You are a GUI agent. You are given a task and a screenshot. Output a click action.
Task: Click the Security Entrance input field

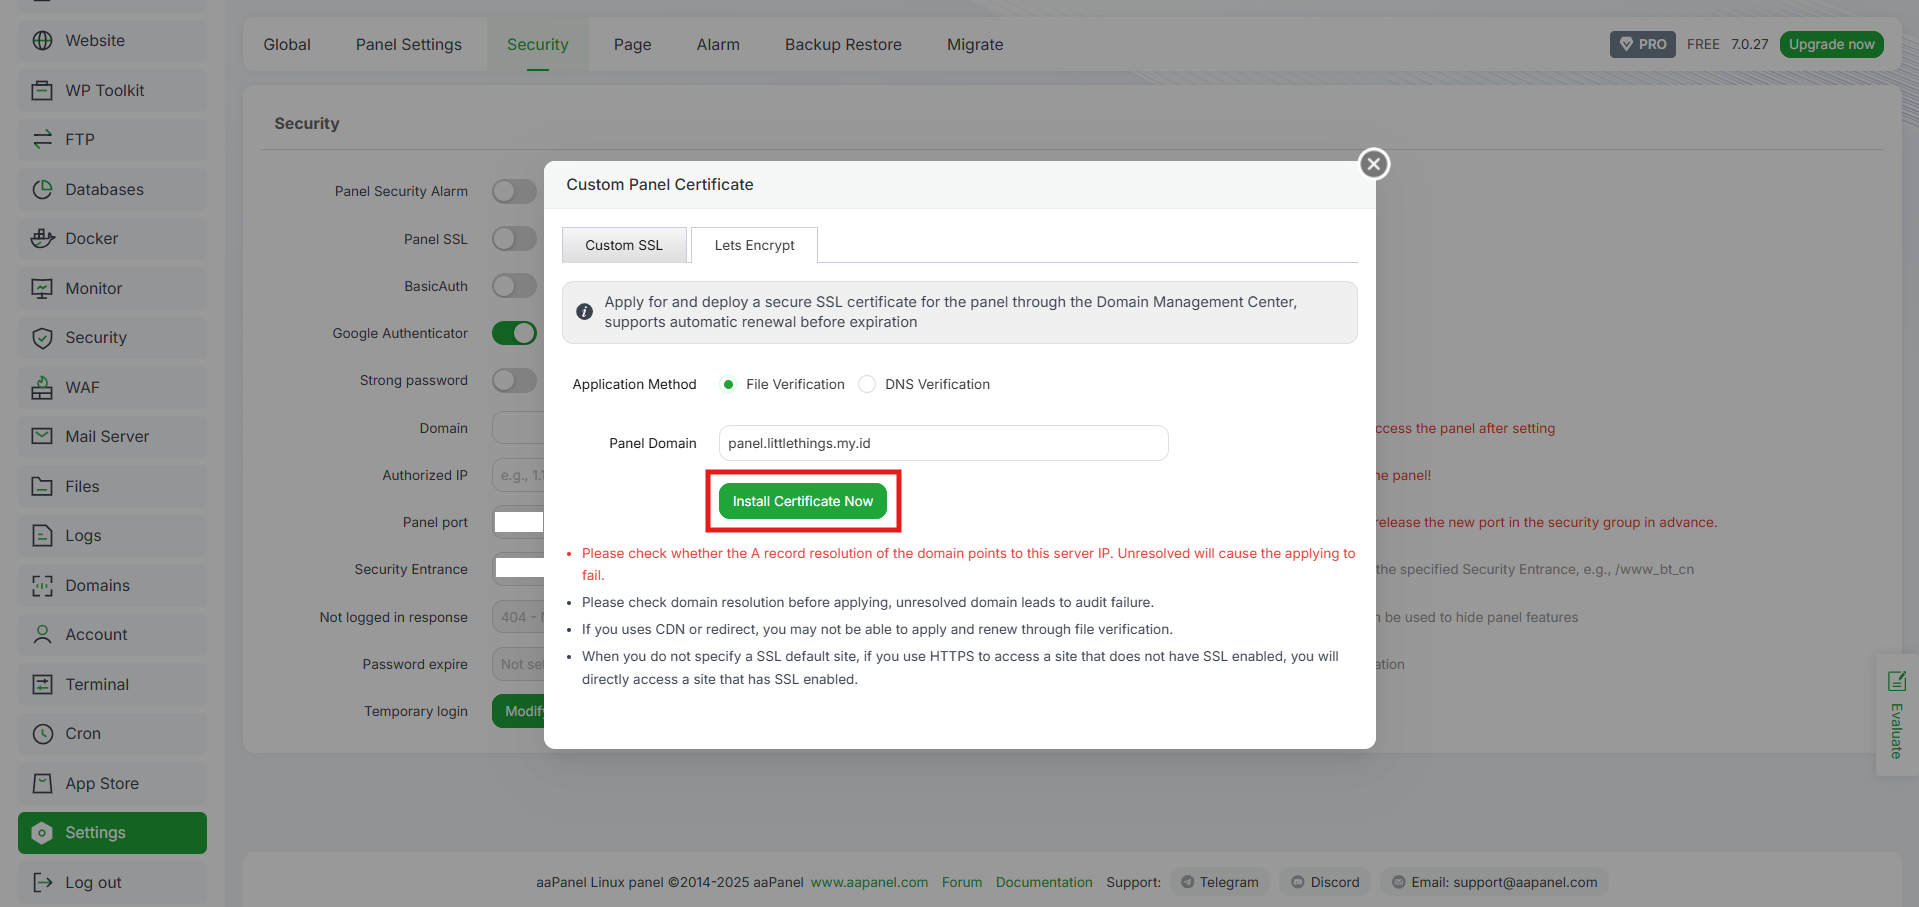[x=518, y=569]
